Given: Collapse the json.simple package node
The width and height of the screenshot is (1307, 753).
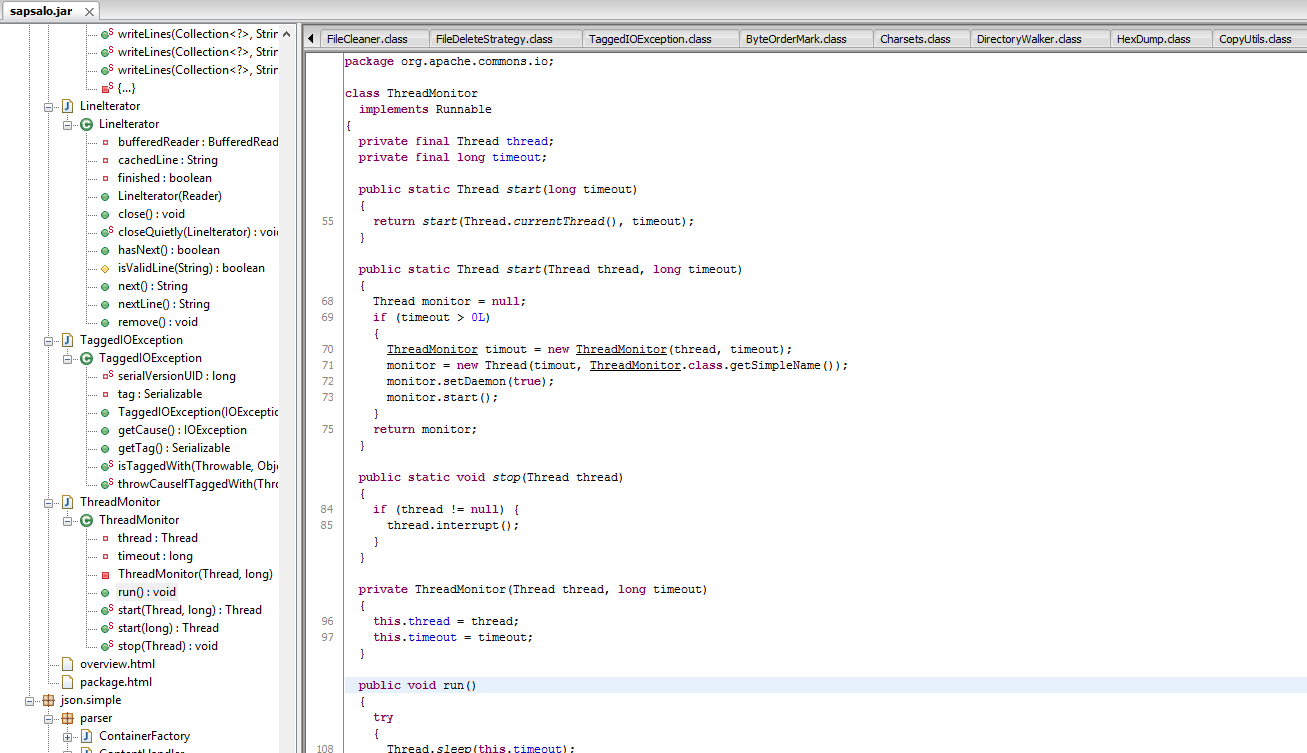Looking at the screenshot, I should 30,700.
